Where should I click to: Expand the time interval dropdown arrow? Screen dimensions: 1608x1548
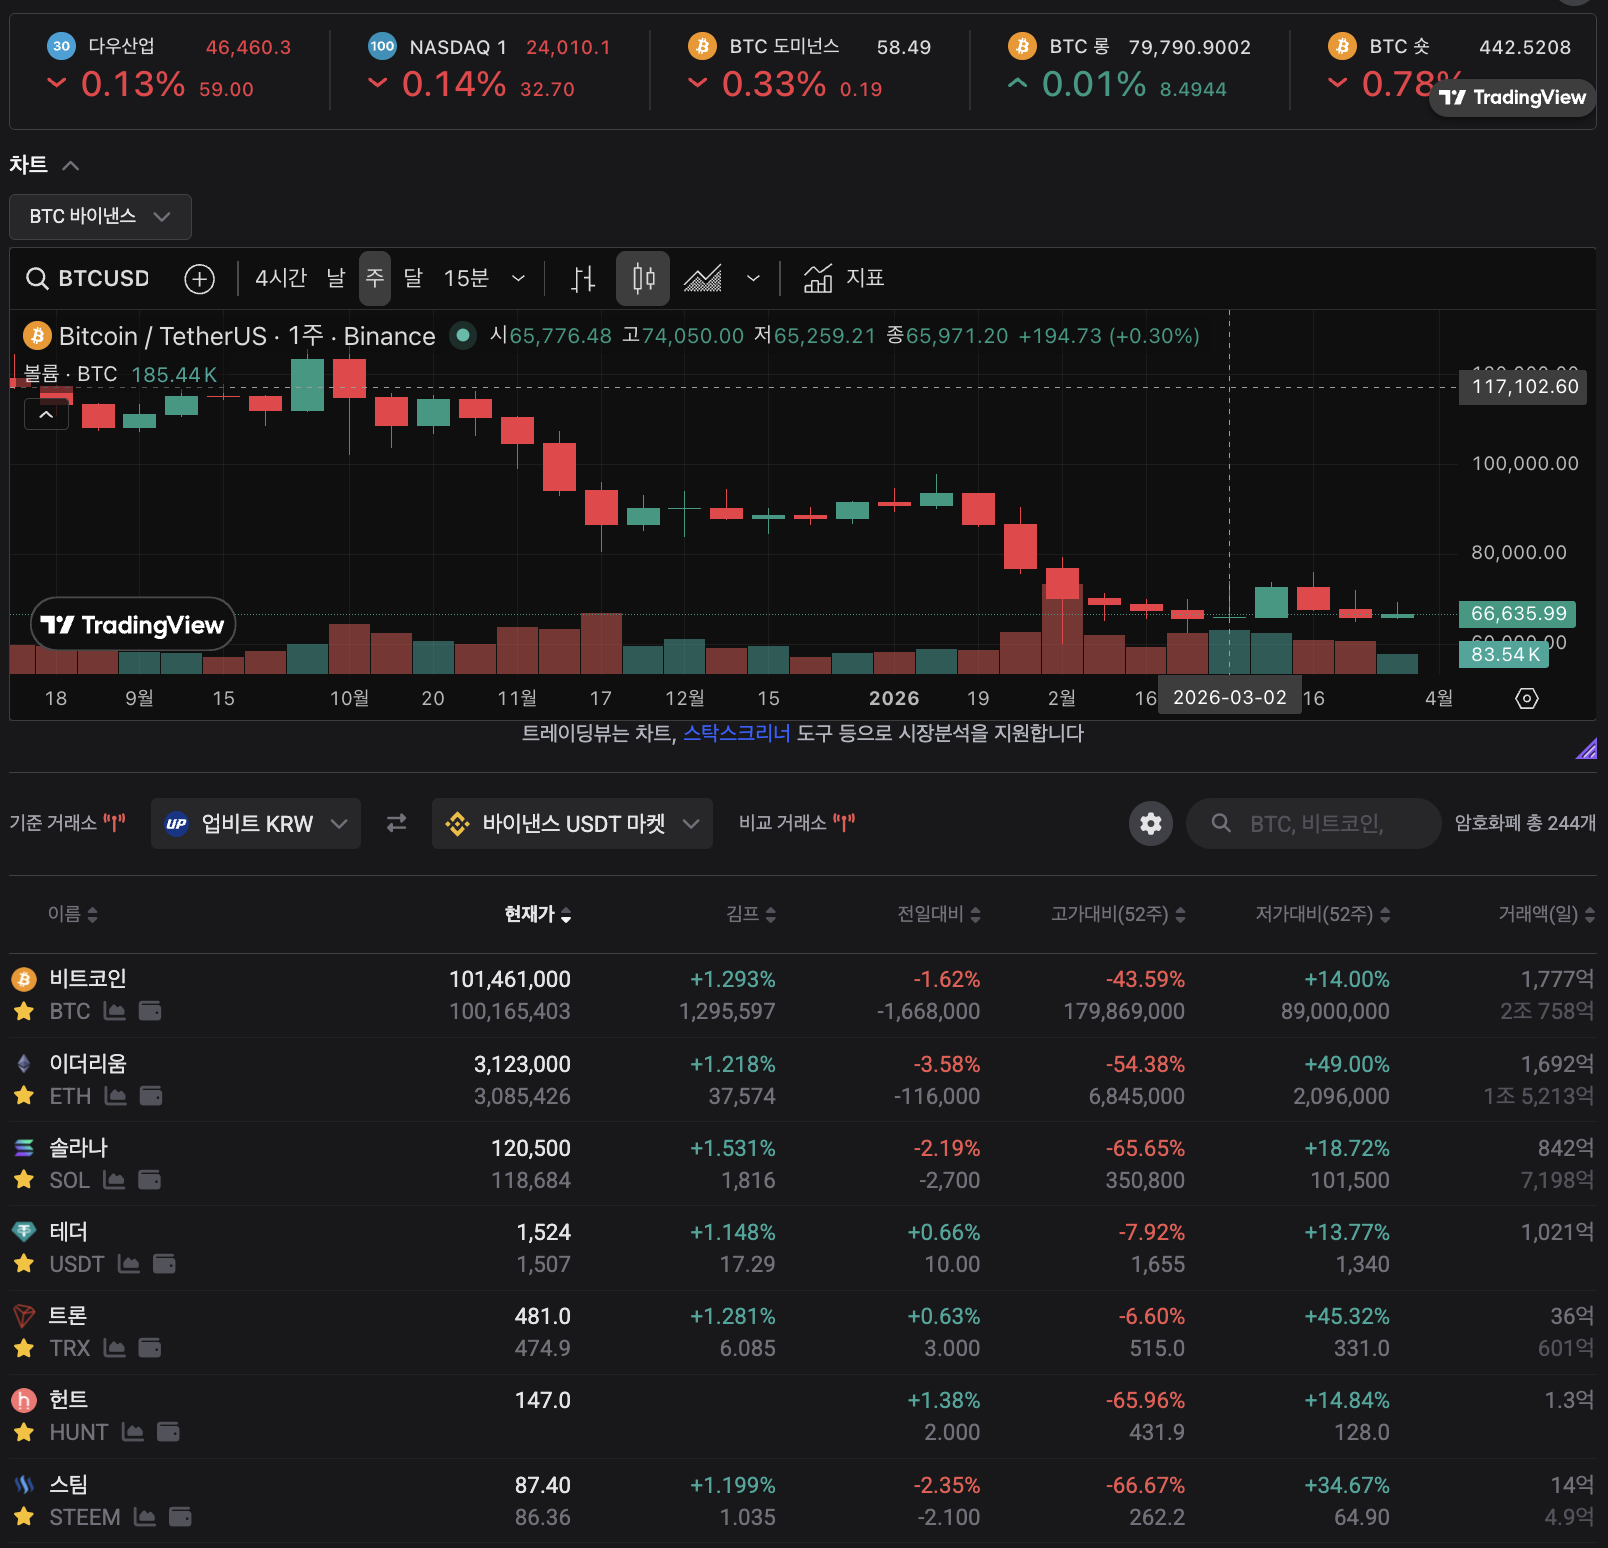point(518,278)
